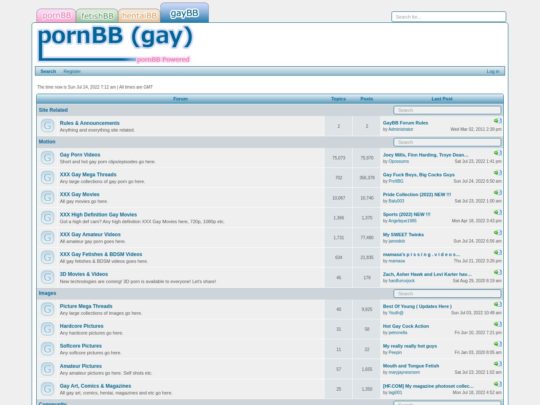Image resolution: width=540 pixels, height=405 pixels.
Task: Switch to the hentaiBB tab
Action: (139, 16)
